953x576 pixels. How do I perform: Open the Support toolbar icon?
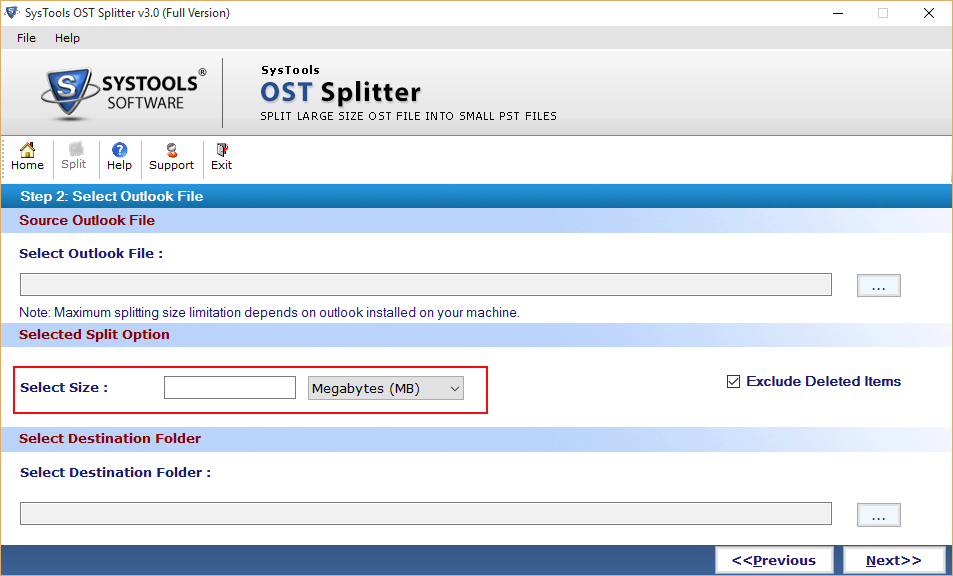click(171, 157)
